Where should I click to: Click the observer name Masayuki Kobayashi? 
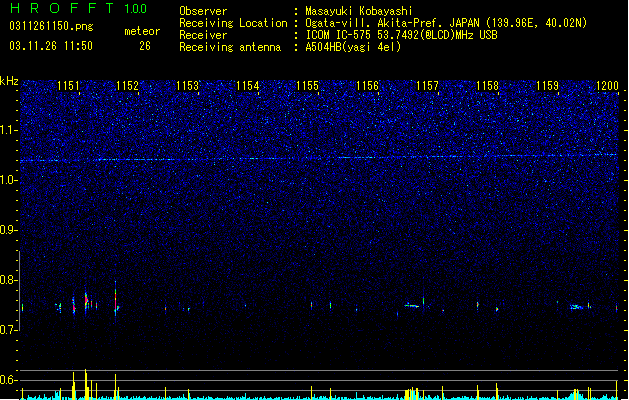coord(359,11)
